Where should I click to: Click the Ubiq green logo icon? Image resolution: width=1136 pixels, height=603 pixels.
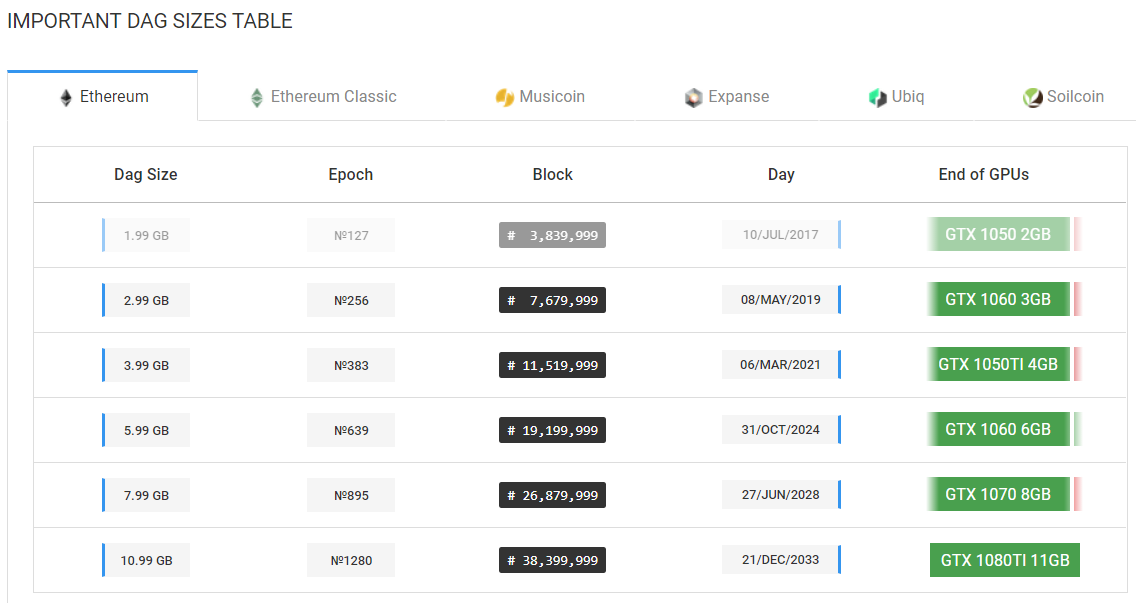(x=877, y=97)
